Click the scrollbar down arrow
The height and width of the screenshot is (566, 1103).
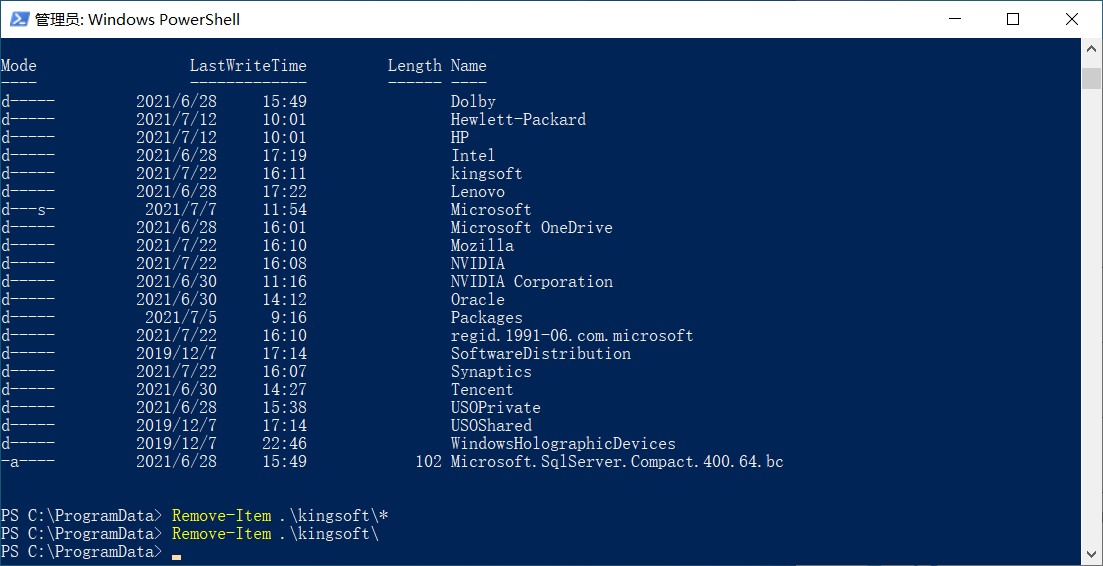point(1092,555)
